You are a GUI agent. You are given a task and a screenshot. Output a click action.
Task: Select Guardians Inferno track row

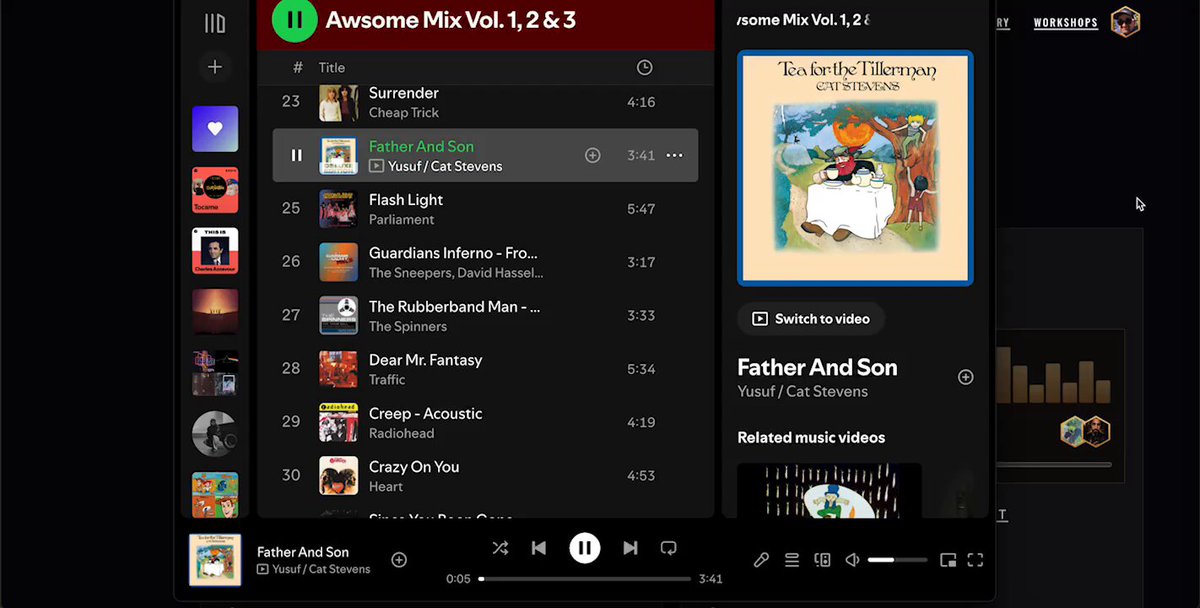485,262
